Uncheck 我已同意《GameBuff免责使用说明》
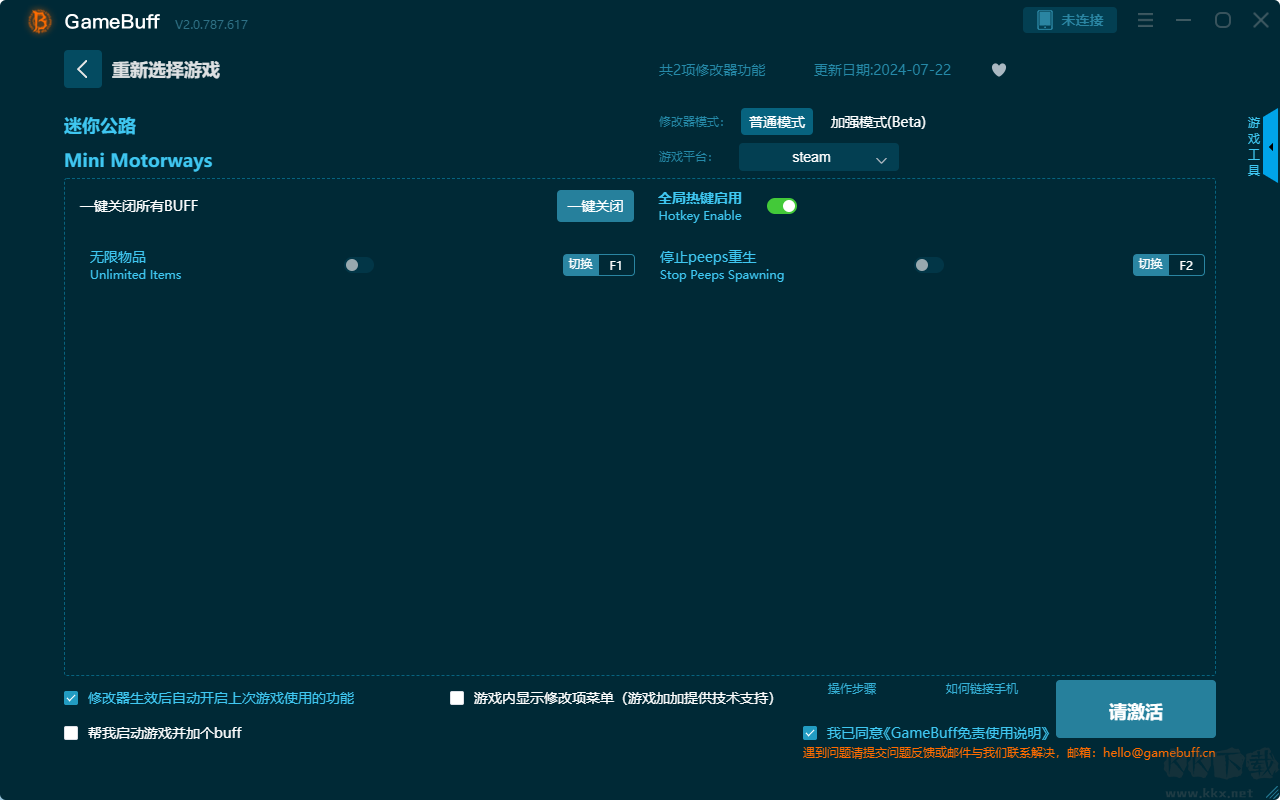This screenshot has width=1280, height=800. click(810, 733)
